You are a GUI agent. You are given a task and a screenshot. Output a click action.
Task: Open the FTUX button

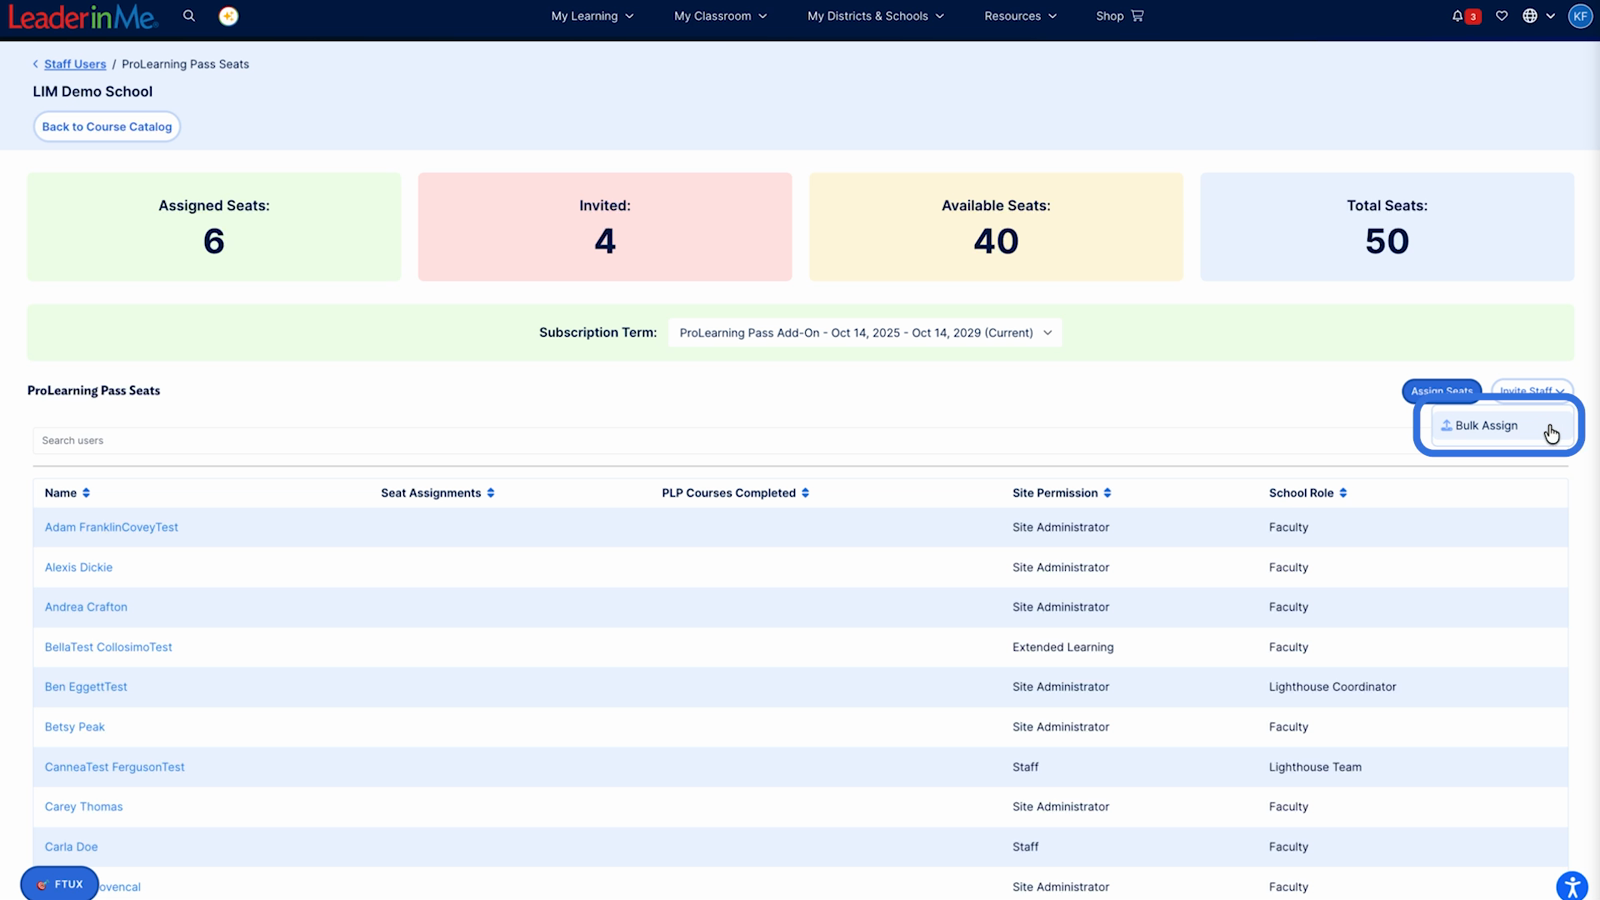coord(59,884)
